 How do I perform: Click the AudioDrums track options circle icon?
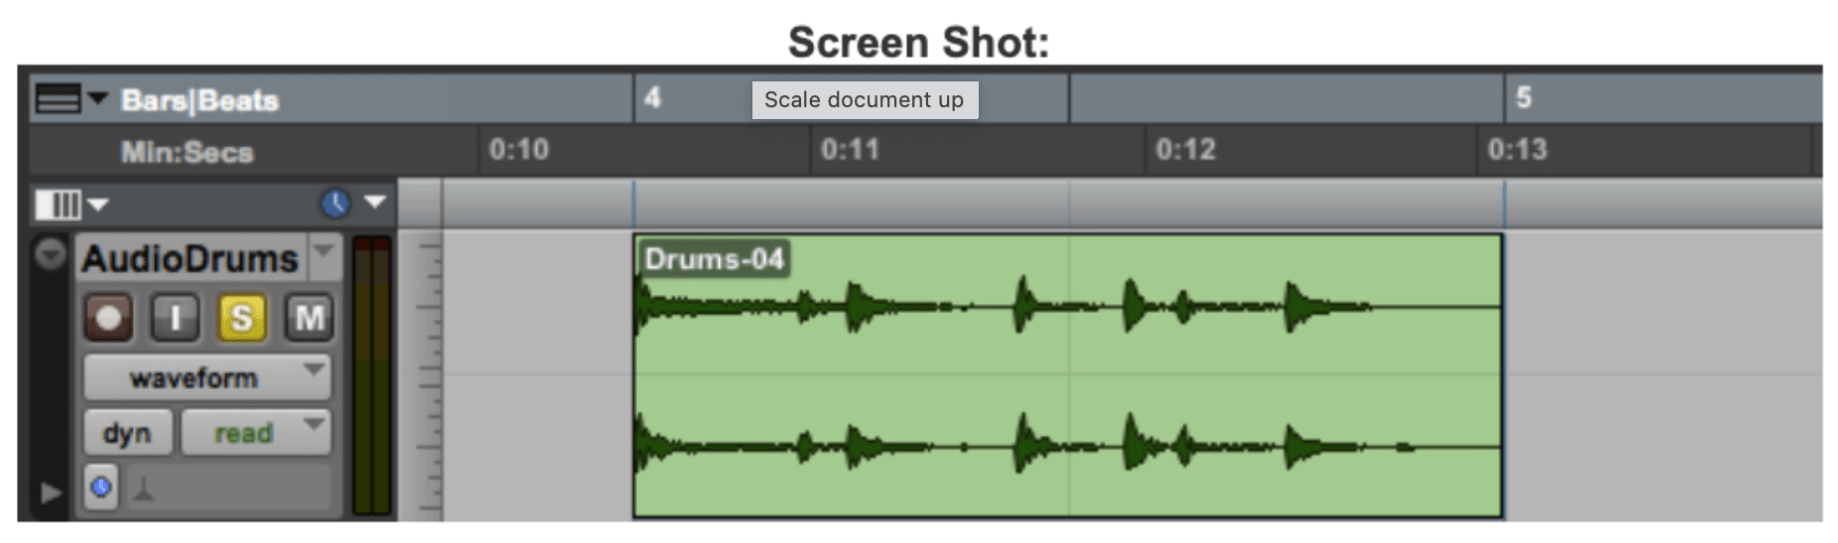[50, 254]
